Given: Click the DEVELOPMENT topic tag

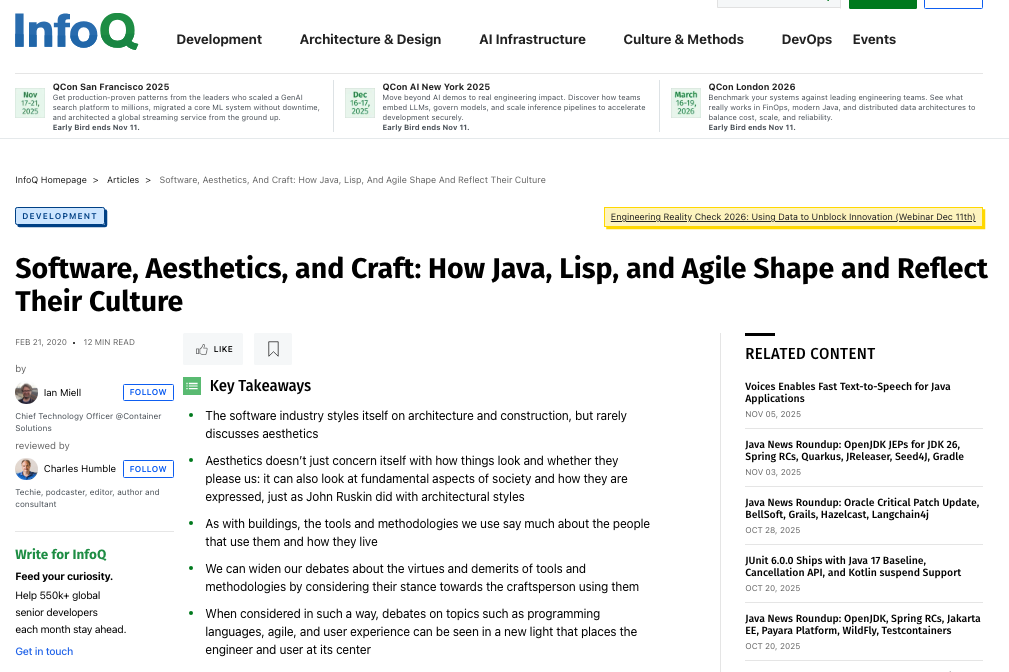Looking at the screenshot, I should (60, 216).
